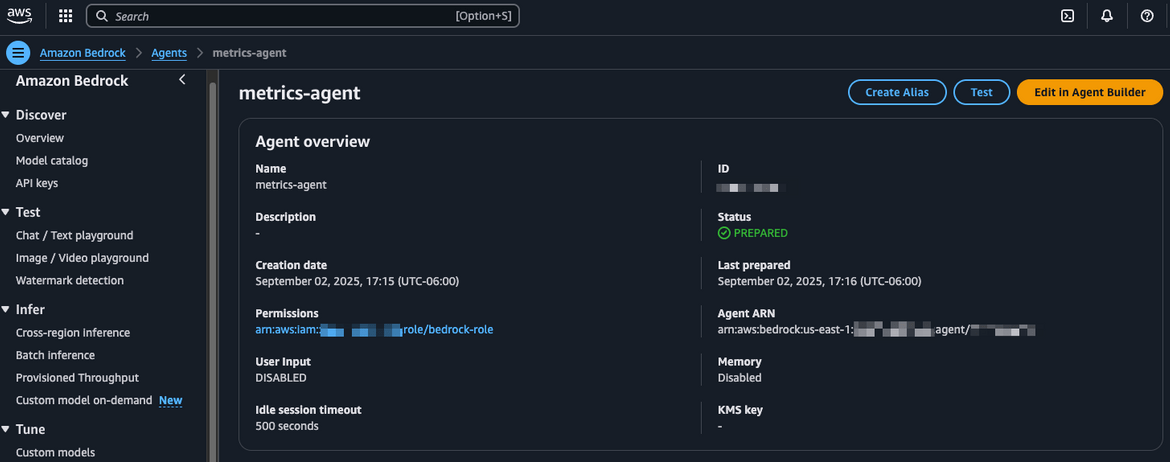This screenshot has width=1170, height=462.
Task: Click the Test button
Action: click(x=981, y=93)
